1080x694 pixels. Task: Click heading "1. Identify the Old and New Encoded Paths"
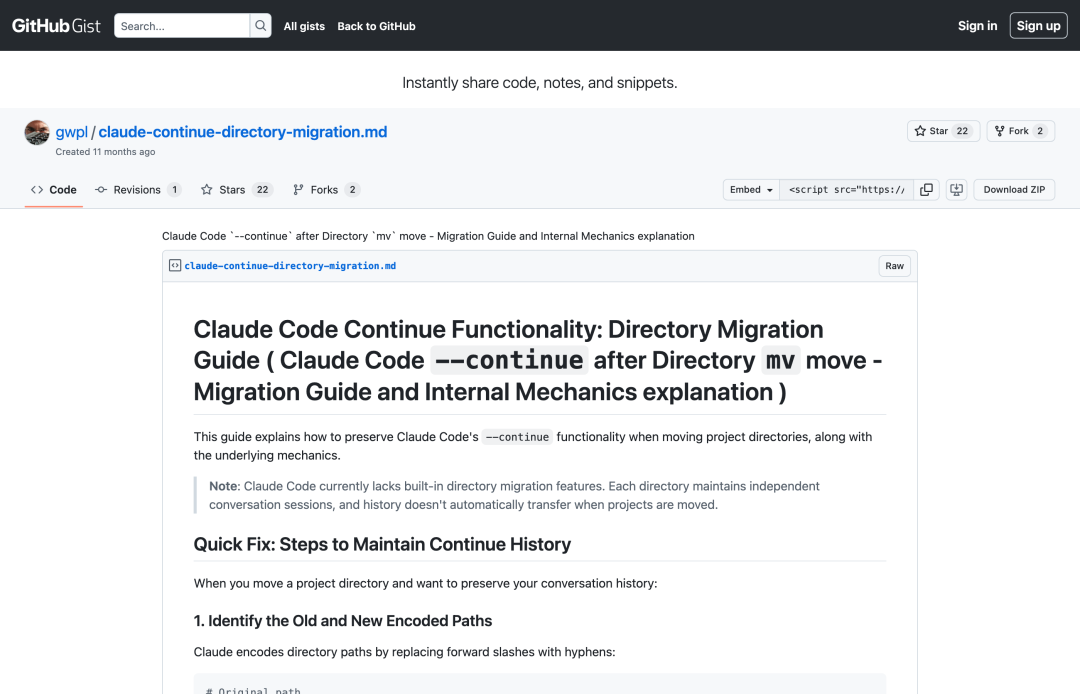pos(343,620)
